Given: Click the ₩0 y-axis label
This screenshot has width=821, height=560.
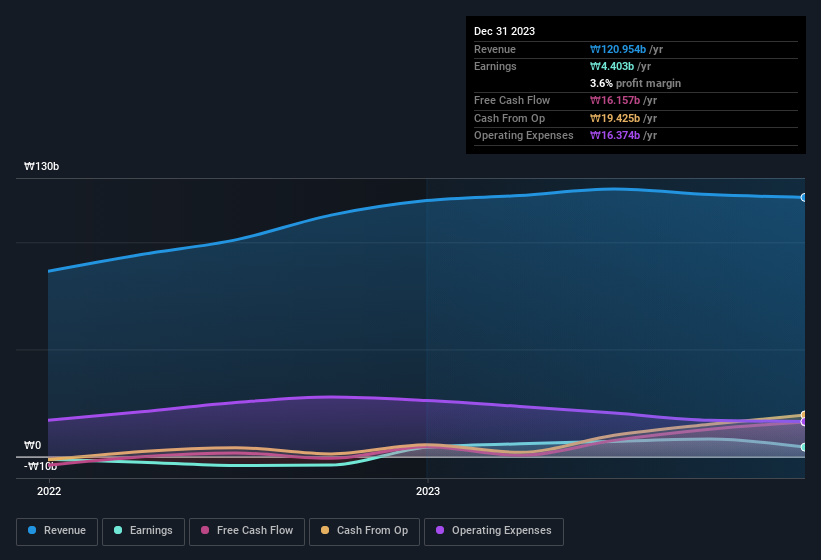Looking at the screenshot, I should (32, 445).
